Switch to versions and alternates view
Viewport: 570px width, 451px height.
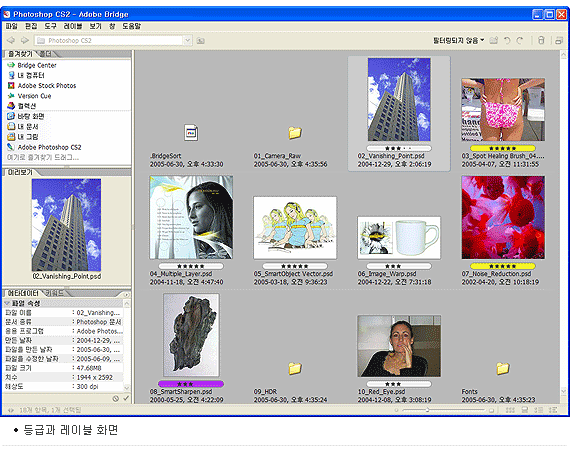553,410
